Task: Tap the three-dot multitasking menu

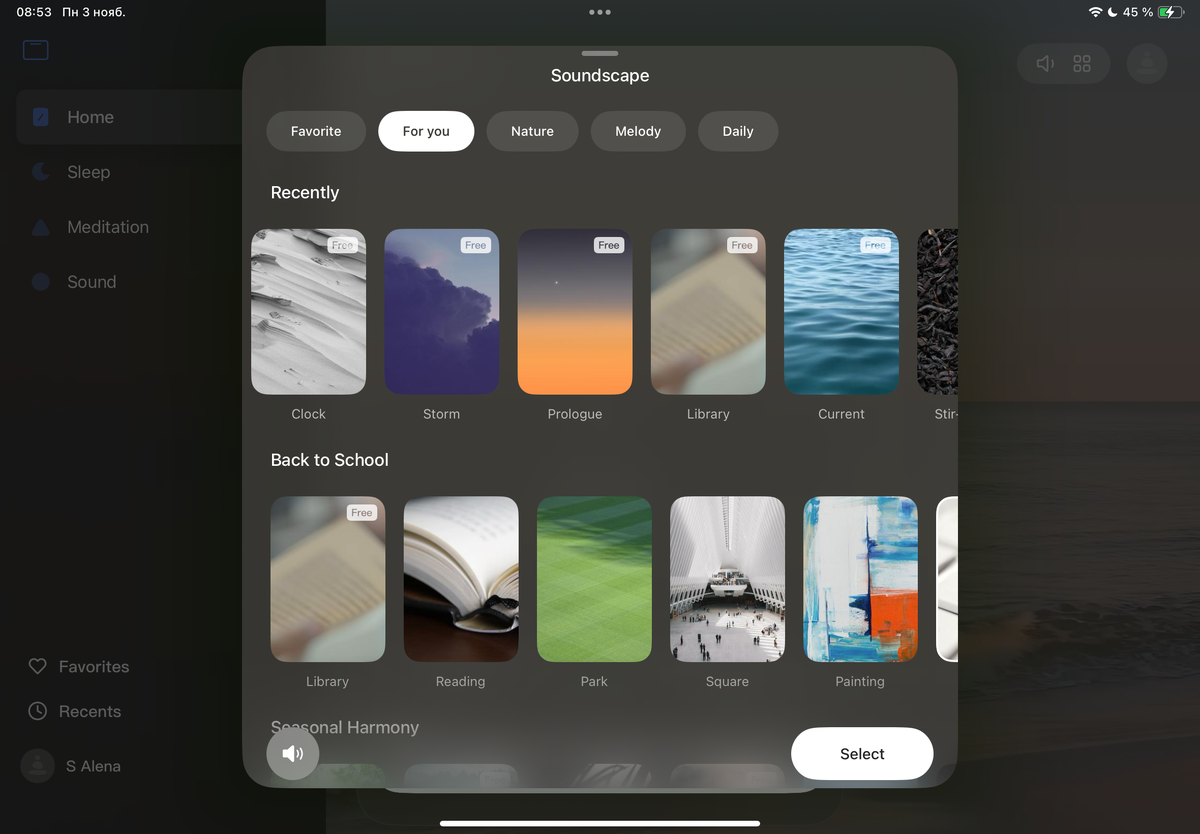Action: tap(600, 12)
